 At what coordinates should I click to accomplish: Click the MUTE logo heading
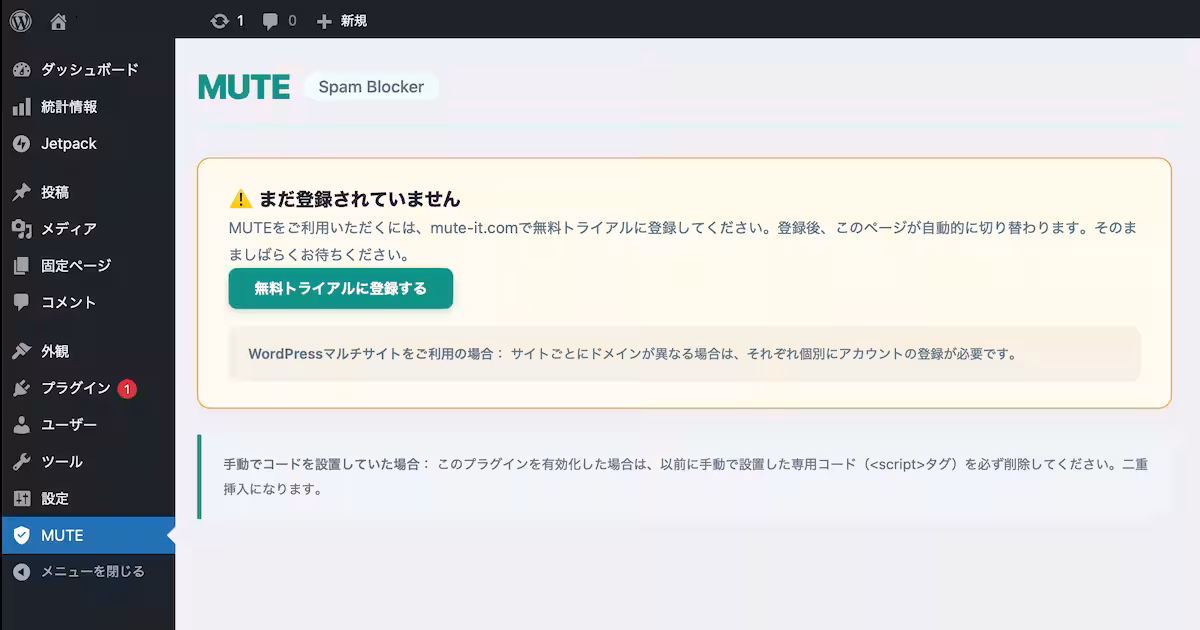(x=244, y=87)
